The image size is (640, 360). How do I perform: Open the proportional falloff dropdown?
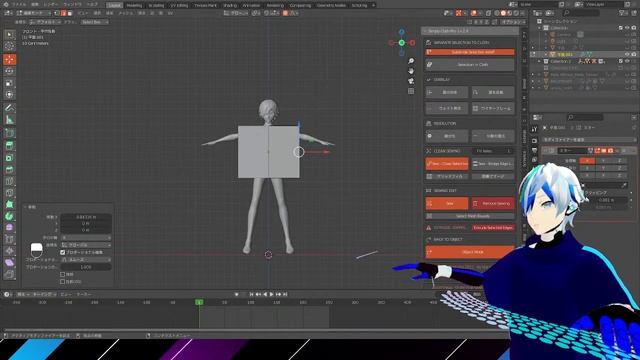point(86,260)
